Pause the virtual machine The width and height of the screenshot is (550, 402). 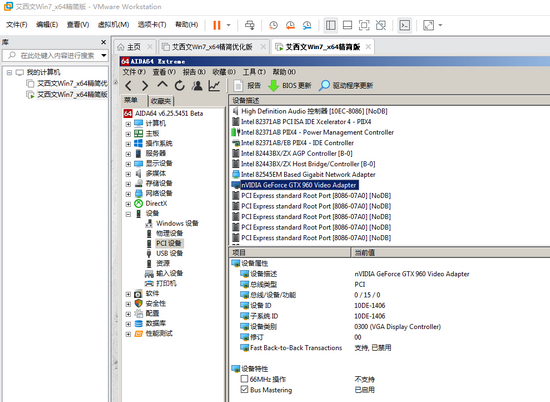tap(217, 25)
